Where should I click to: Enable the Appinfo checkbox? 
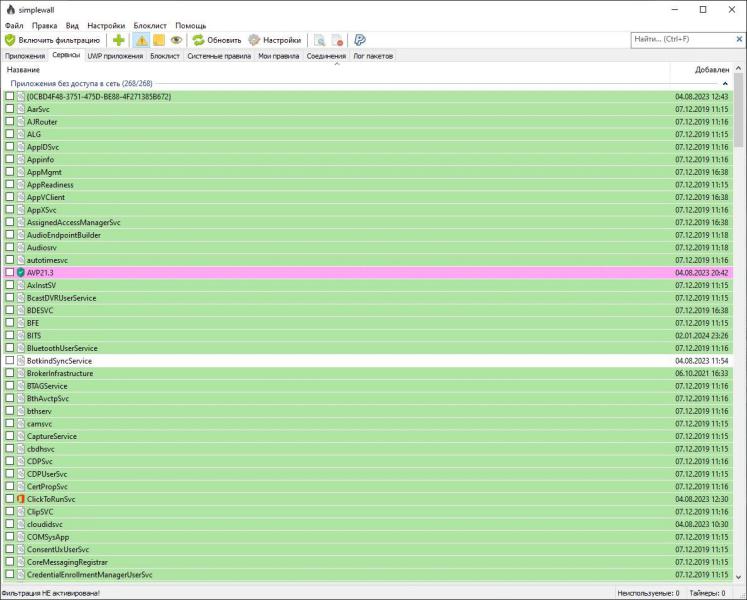coord(10,159)
